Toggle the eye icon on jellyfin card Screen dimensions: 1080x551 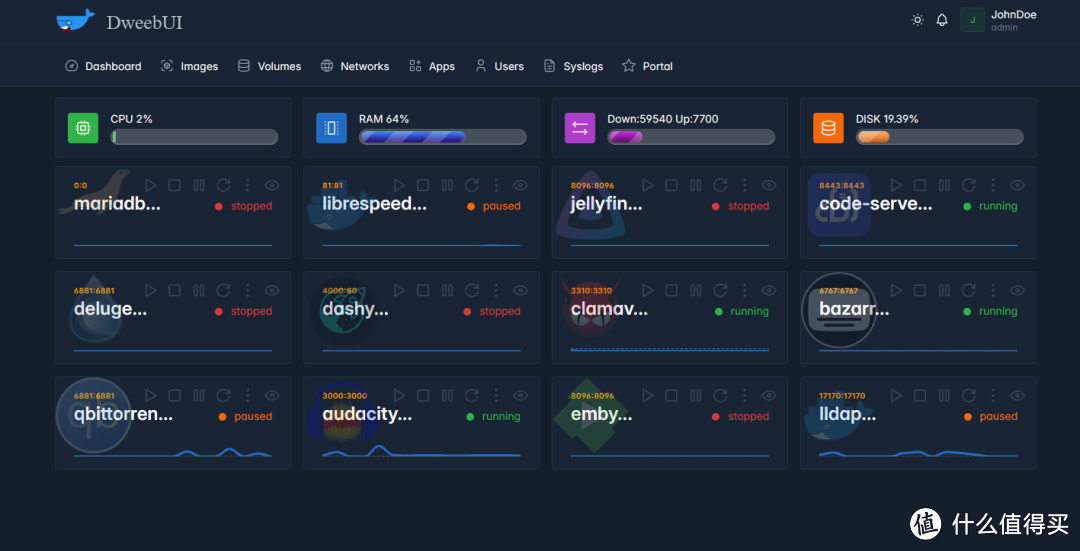tap(769, 185)
